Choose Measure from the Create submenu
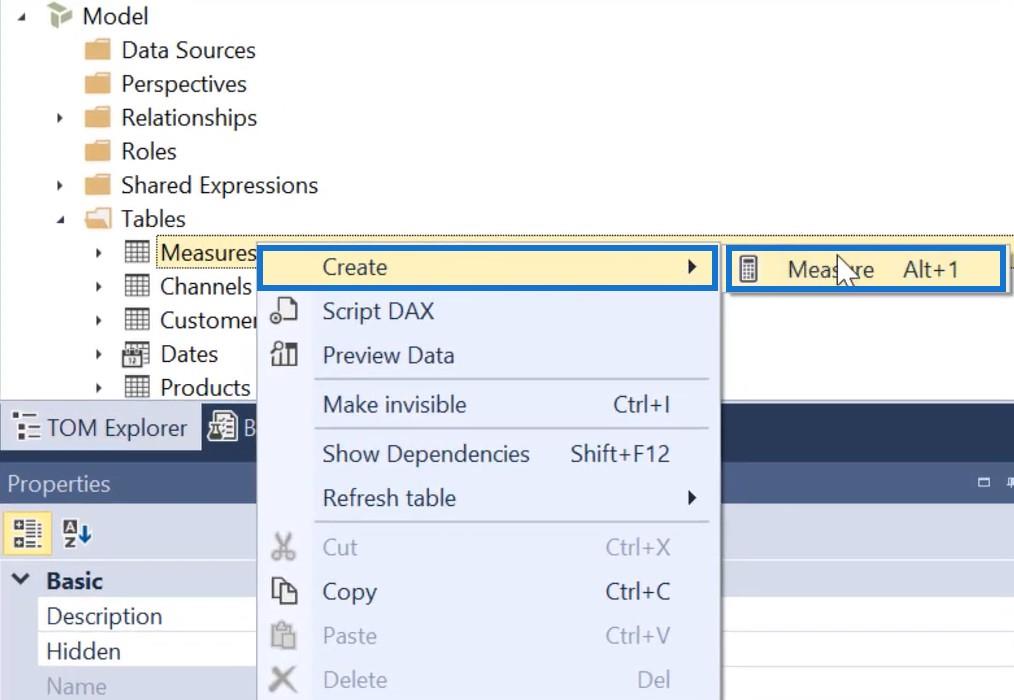Viewport: 1014px width, 700px height. point(866,269)
